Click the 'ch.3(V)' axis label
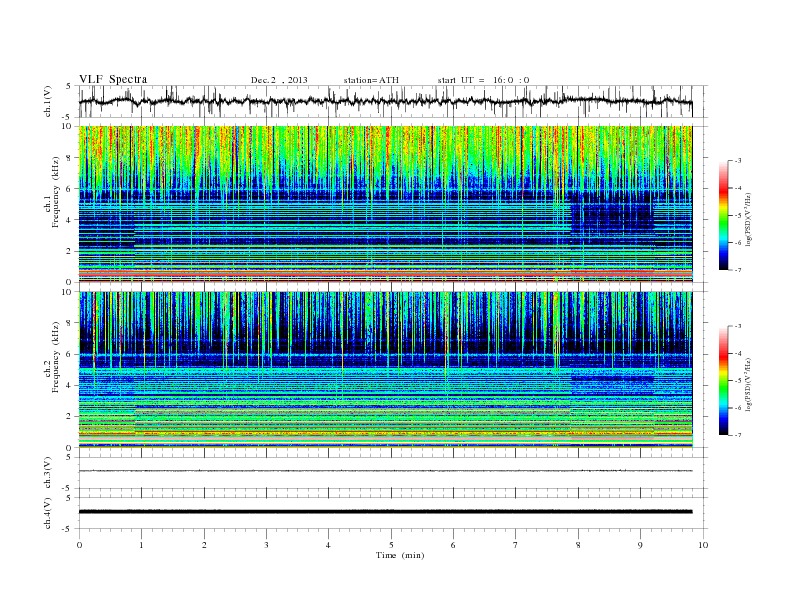This screenshot has width=792, height=612. click(x=48, y=473)
